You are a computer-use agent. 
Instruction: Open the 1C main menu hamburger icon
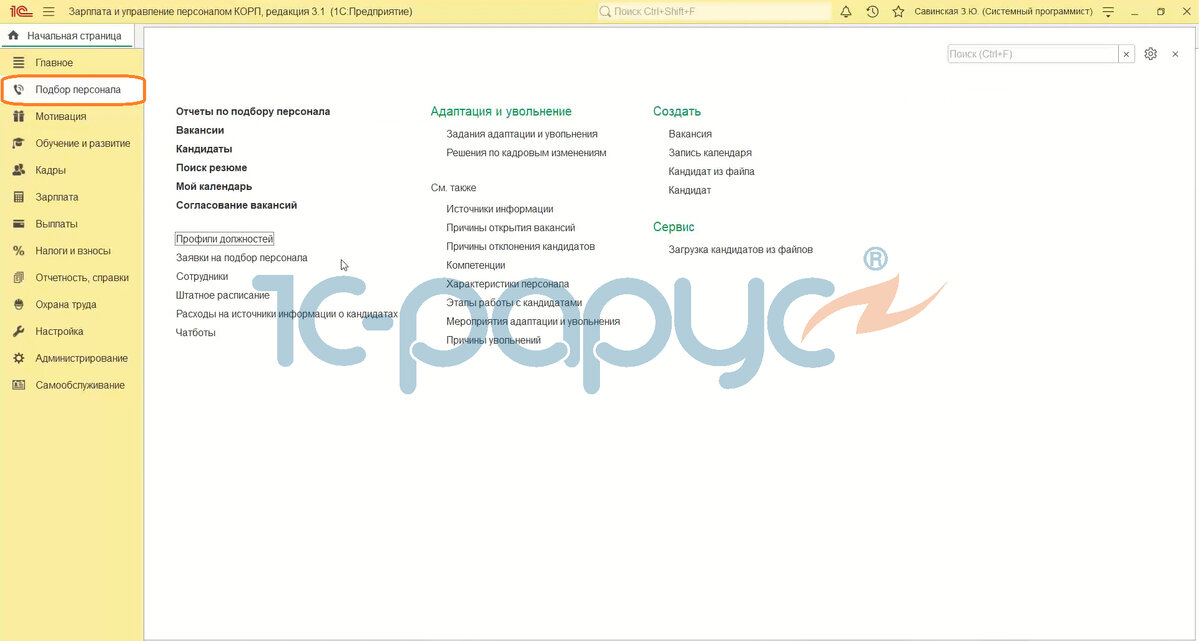[48, 11]
